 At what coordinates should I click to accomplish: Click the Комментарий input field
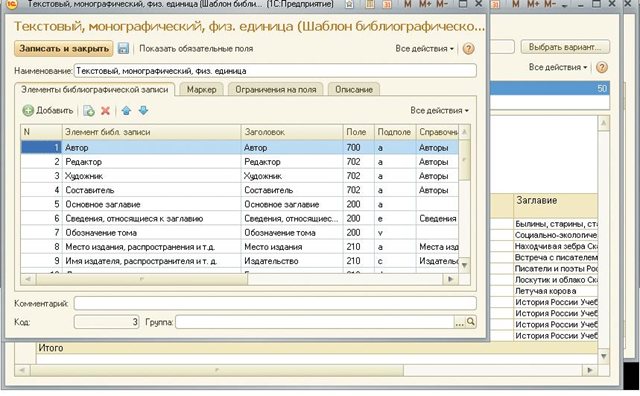coord(275,303)
